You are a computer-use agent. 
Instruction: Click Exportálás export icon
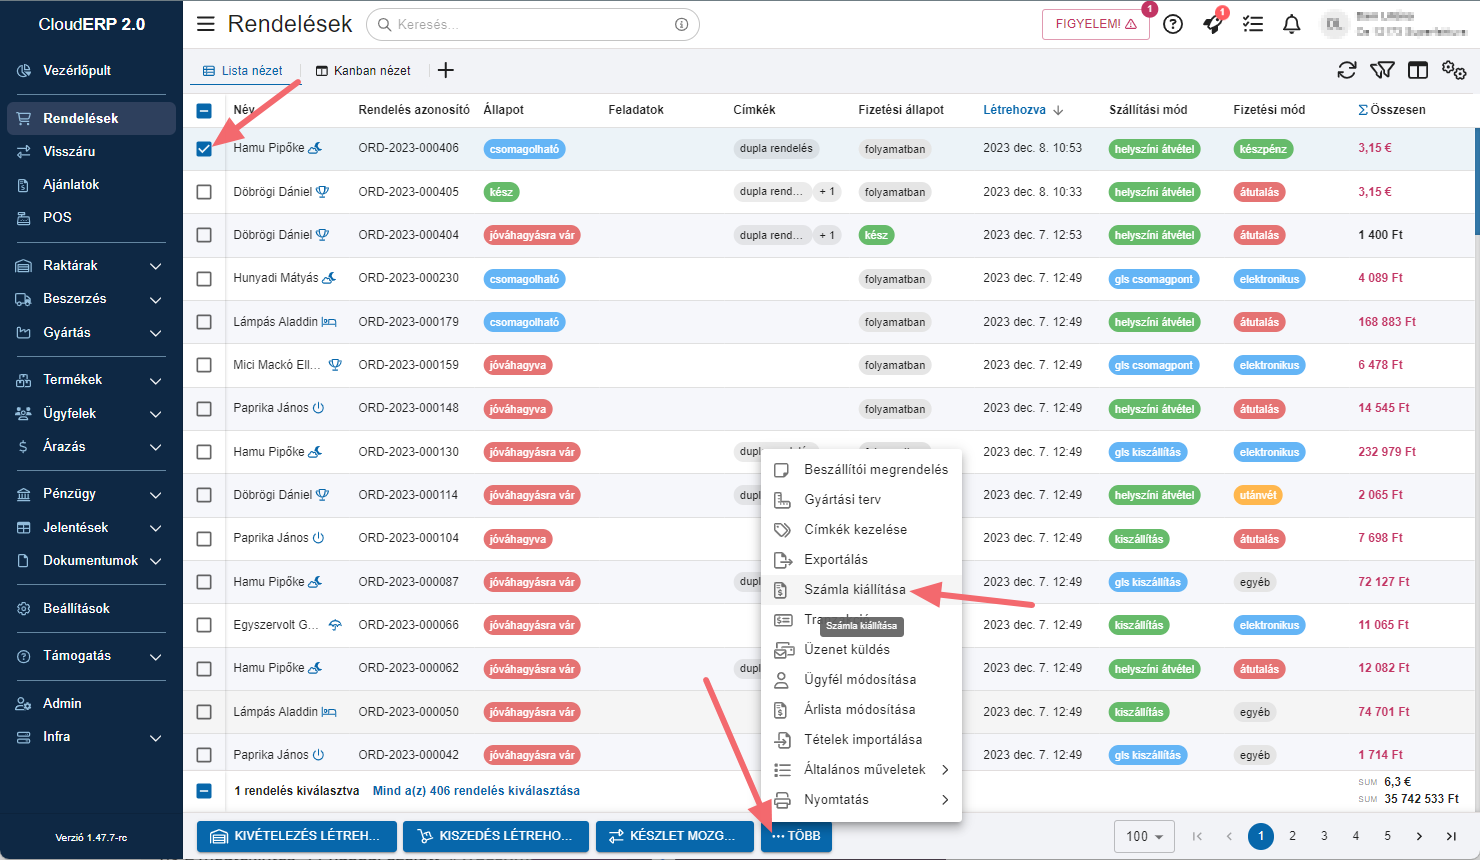pos(783,559)
